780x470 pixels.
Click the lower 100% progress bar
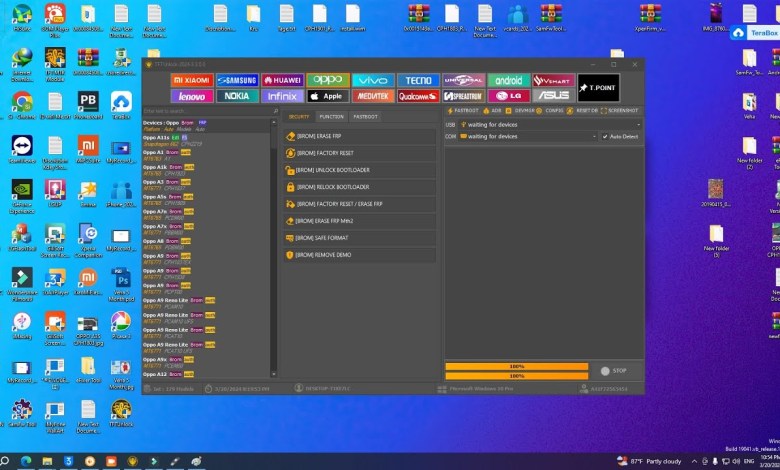516,376
